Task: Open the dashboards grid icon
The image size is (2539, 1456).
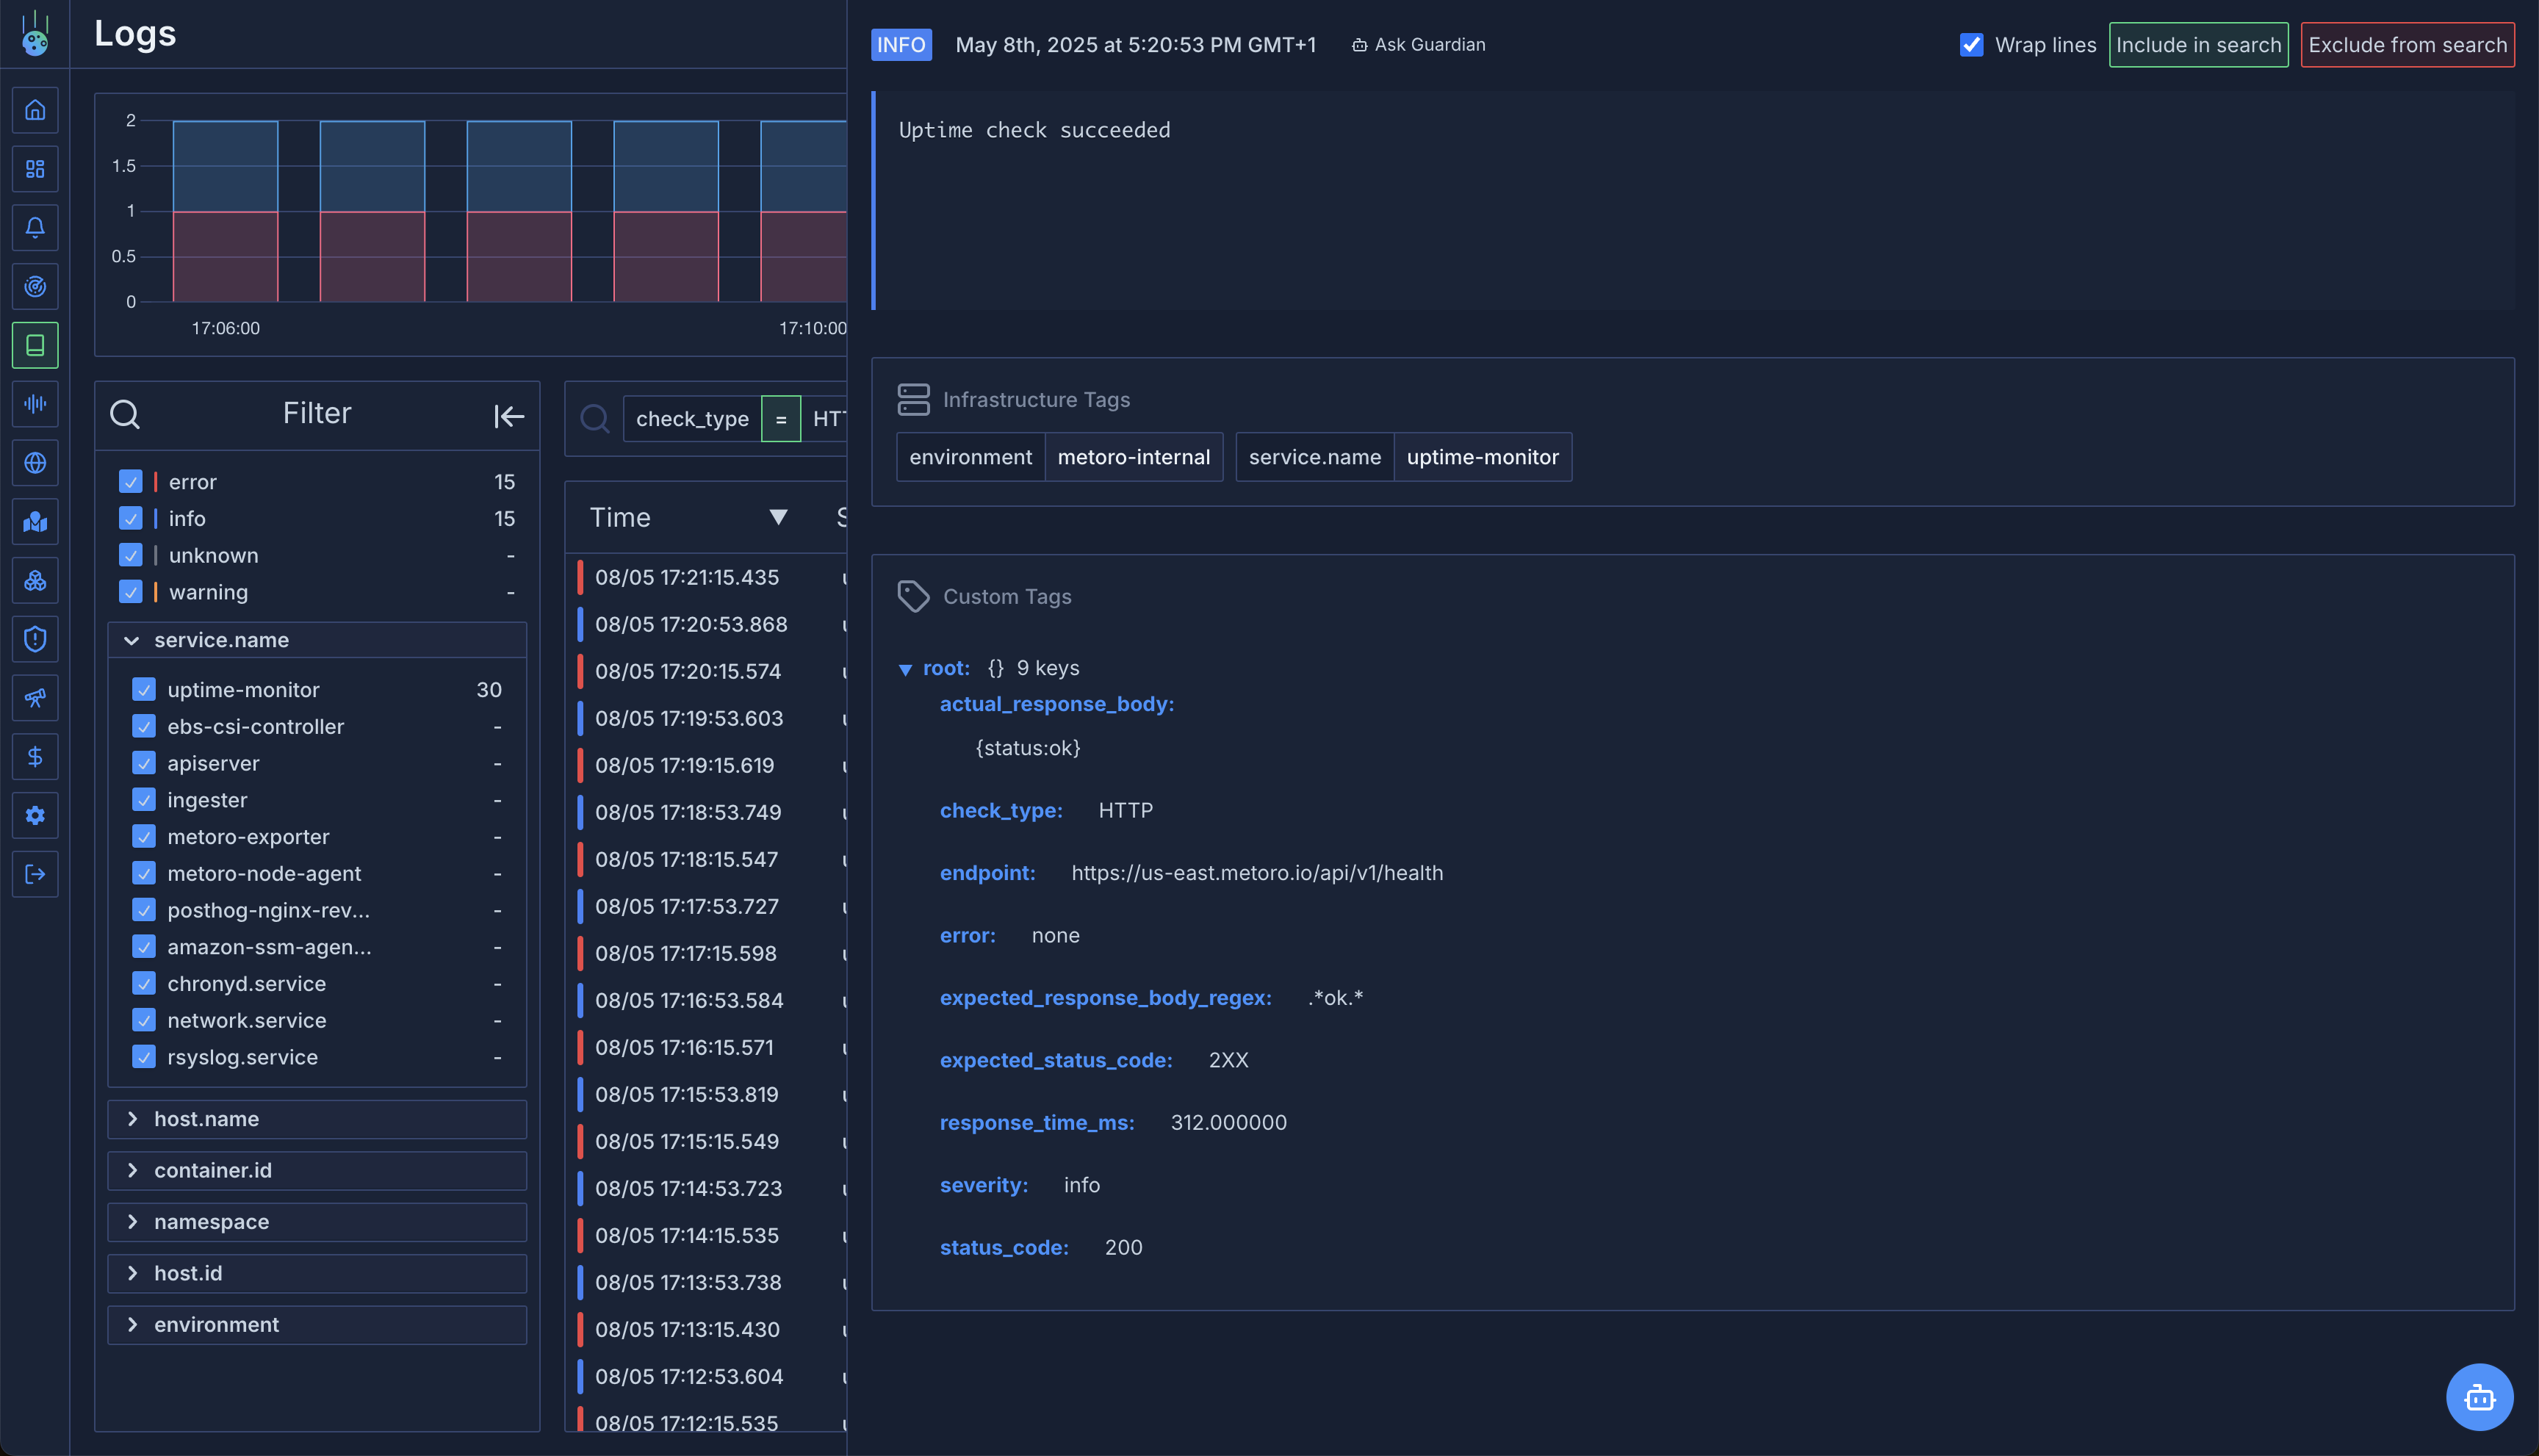Action: pos(35,169)
